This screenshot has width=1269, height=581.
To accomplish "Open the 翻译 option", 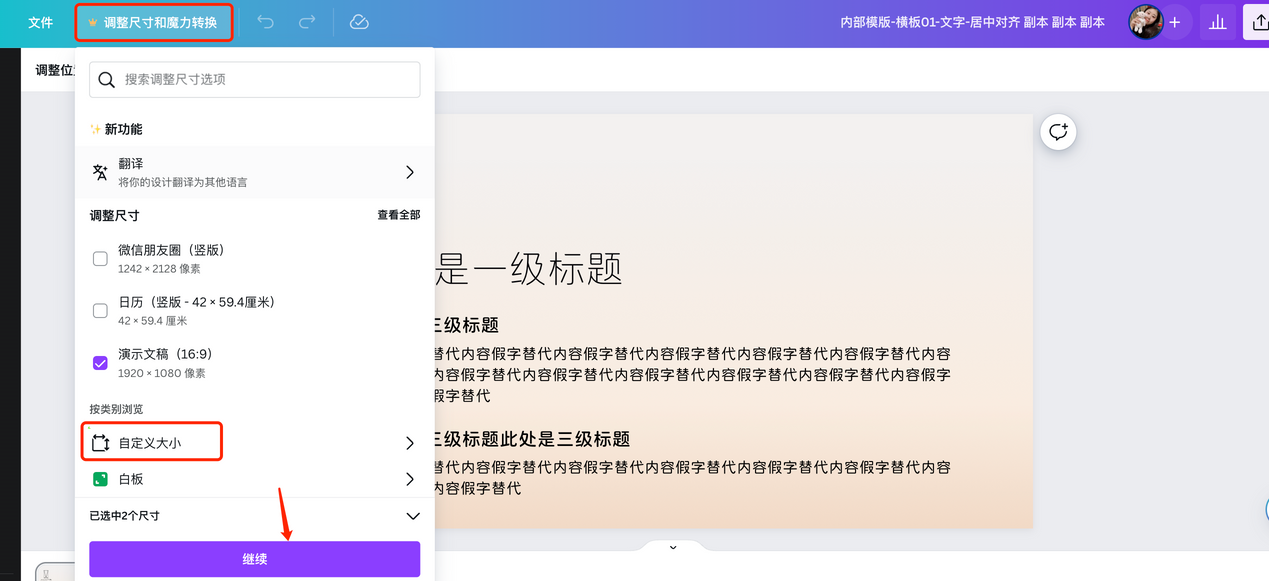I will [x=255, y=172].
